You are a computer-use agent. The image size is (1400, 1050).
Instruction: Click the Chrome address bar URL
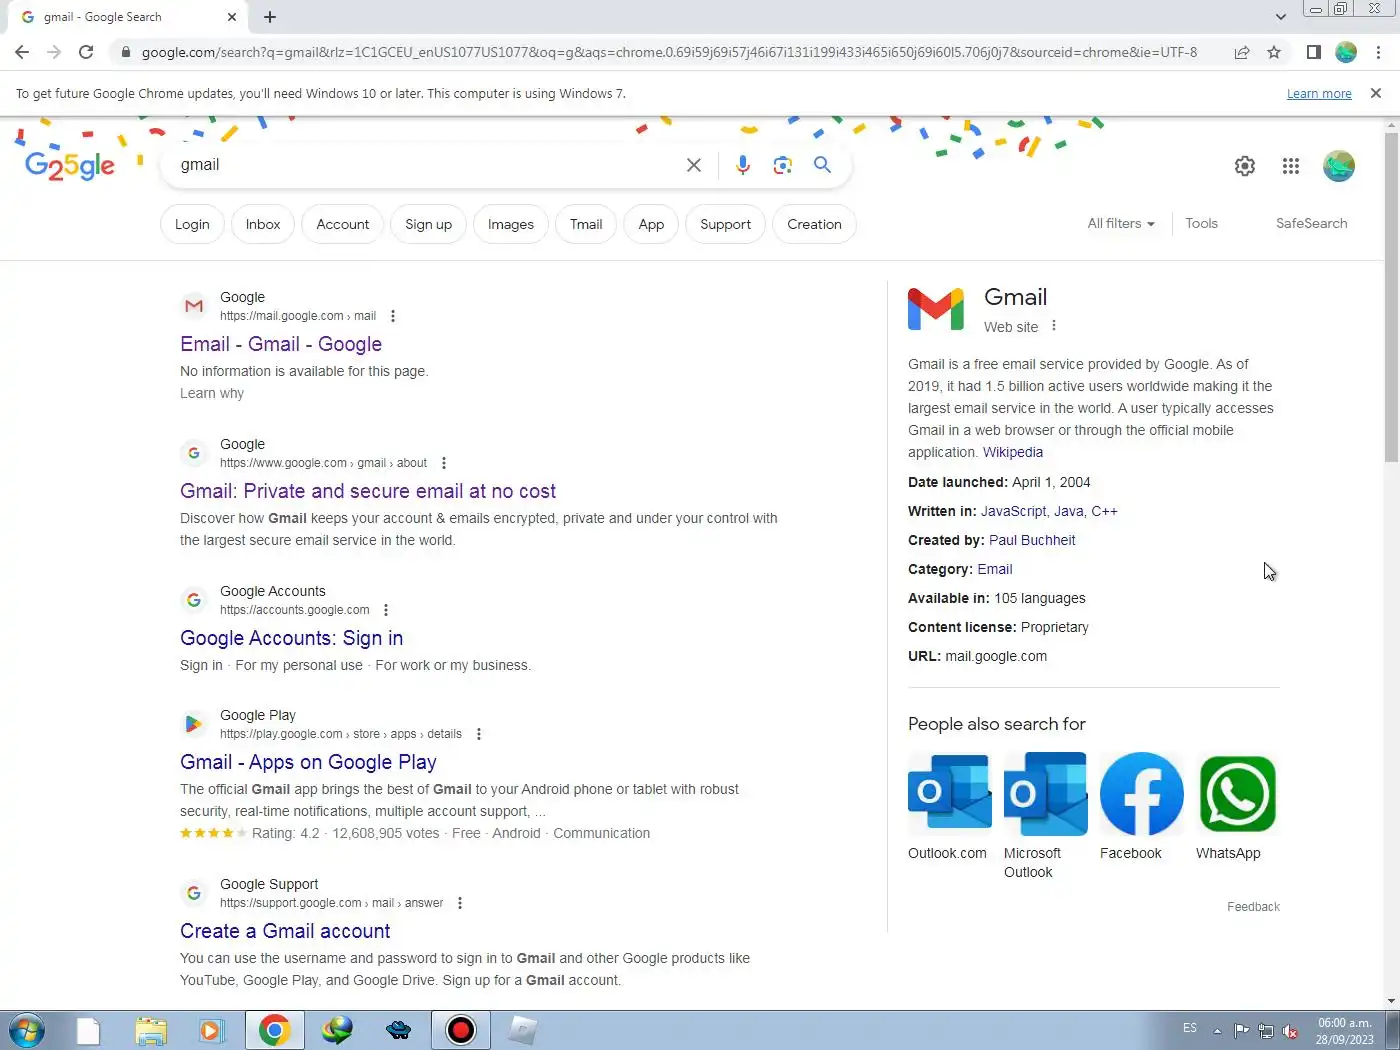(x=669, y=52)
